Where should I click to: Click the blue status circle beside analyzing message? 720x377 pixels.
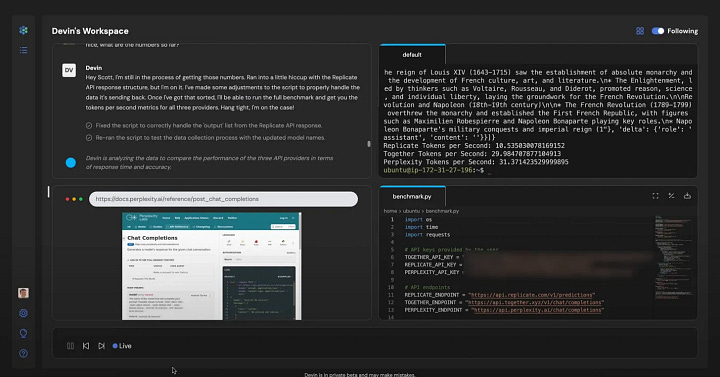71,163
